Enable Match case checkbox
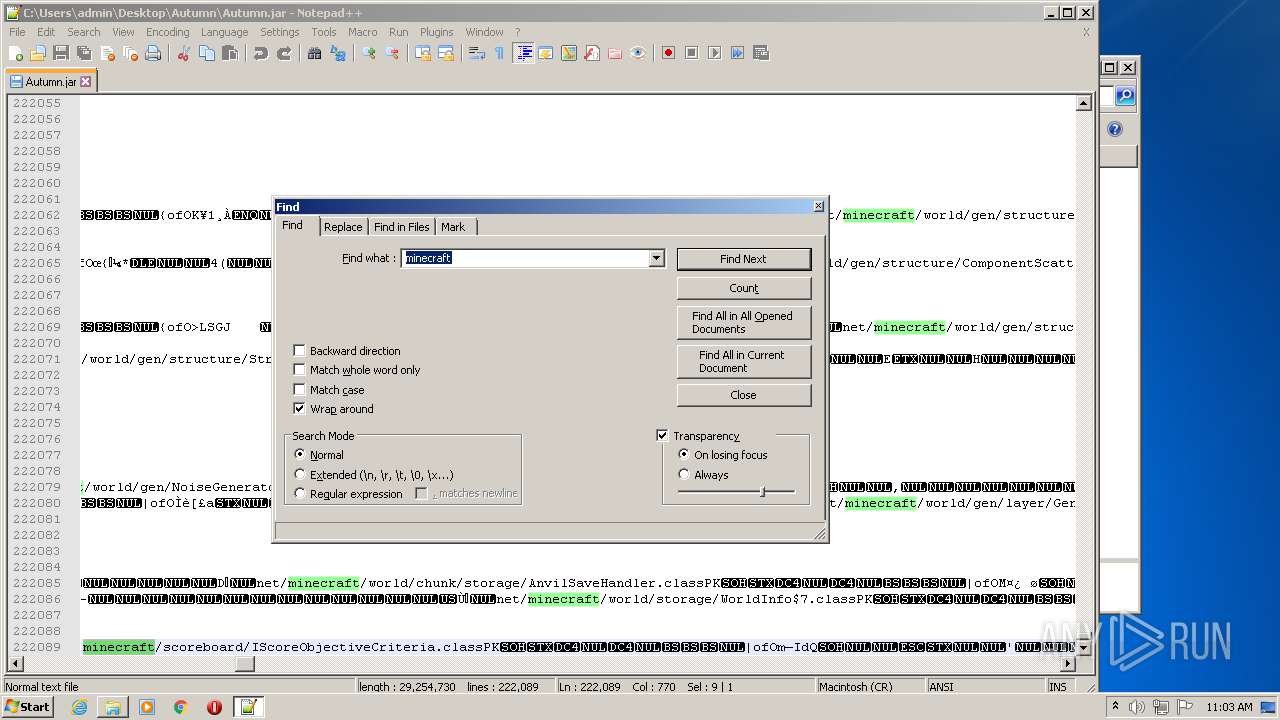The width and height of the screenshot is (1280, 720). (299, 390)
